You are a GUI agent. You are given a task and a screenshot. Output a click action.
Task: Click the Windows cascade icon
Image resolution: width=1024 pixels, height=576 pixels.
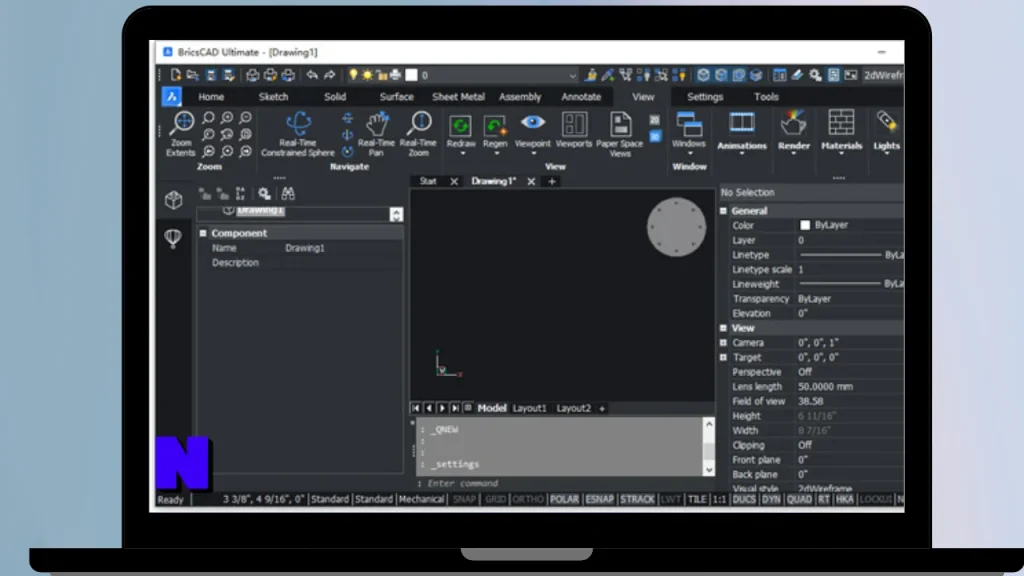click(689, 124)
